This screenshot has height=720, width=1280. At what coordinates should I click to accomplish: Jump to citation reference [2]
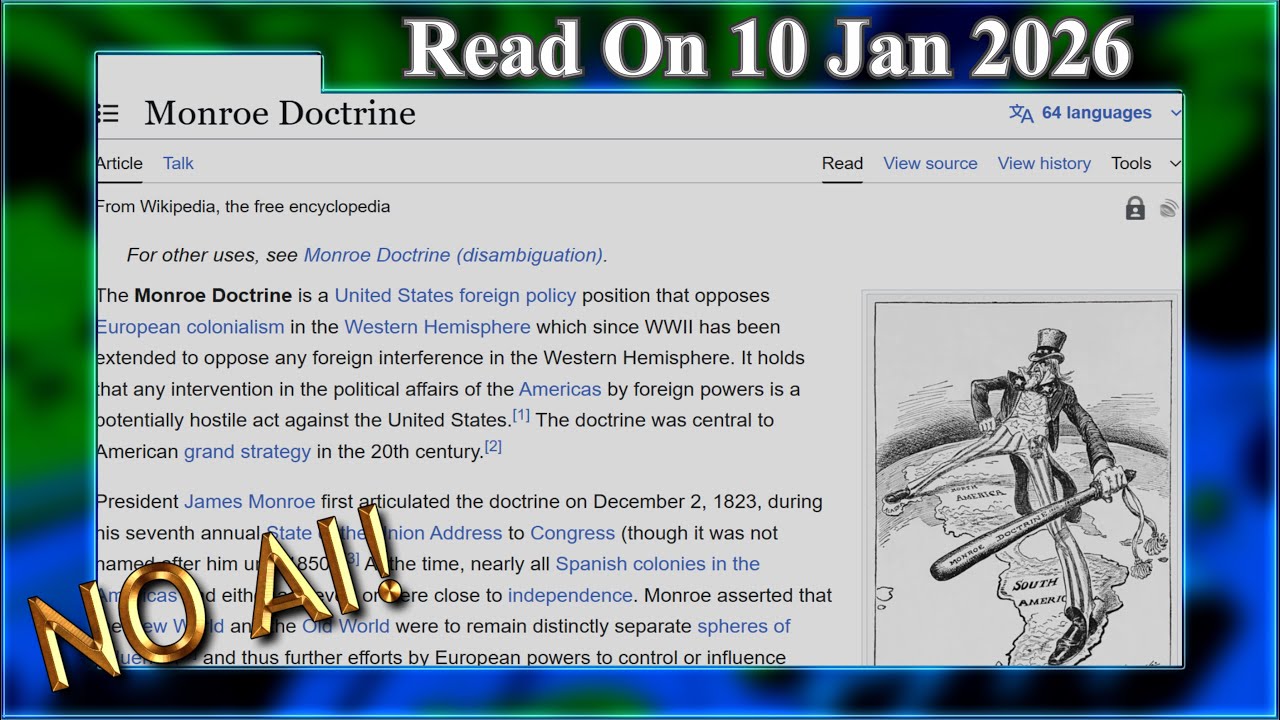[493, 447]
